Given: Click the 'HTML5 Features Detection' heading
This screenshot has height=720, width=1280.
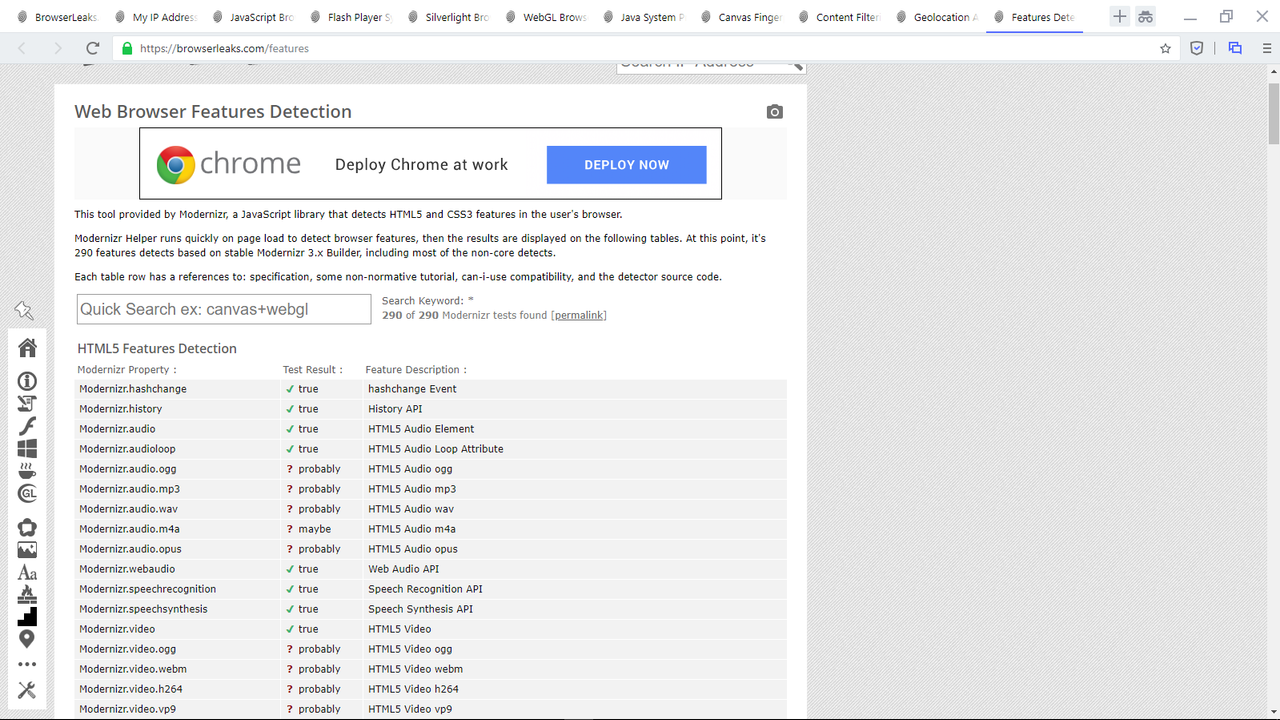Looking at the screenshot, I should tap(157, 349).
